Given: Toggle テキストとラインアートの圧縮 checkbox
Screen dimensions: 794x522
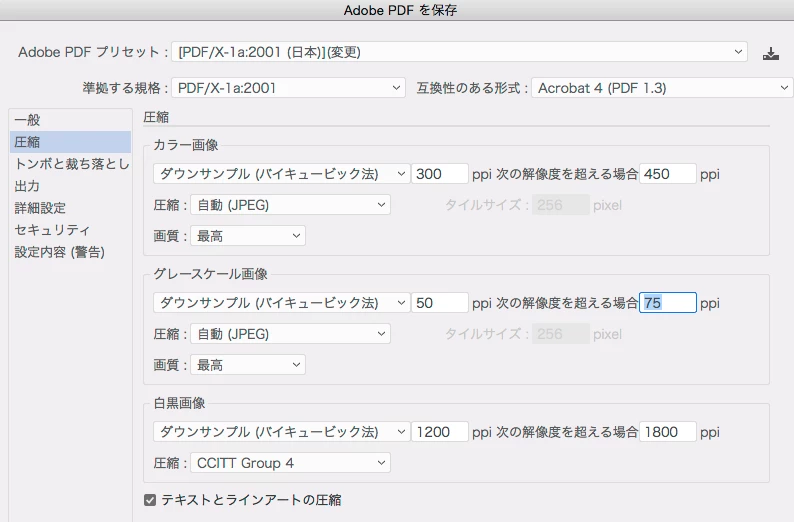Looking at the screenshot, I should pyautogui.click(x=150, y=500).
